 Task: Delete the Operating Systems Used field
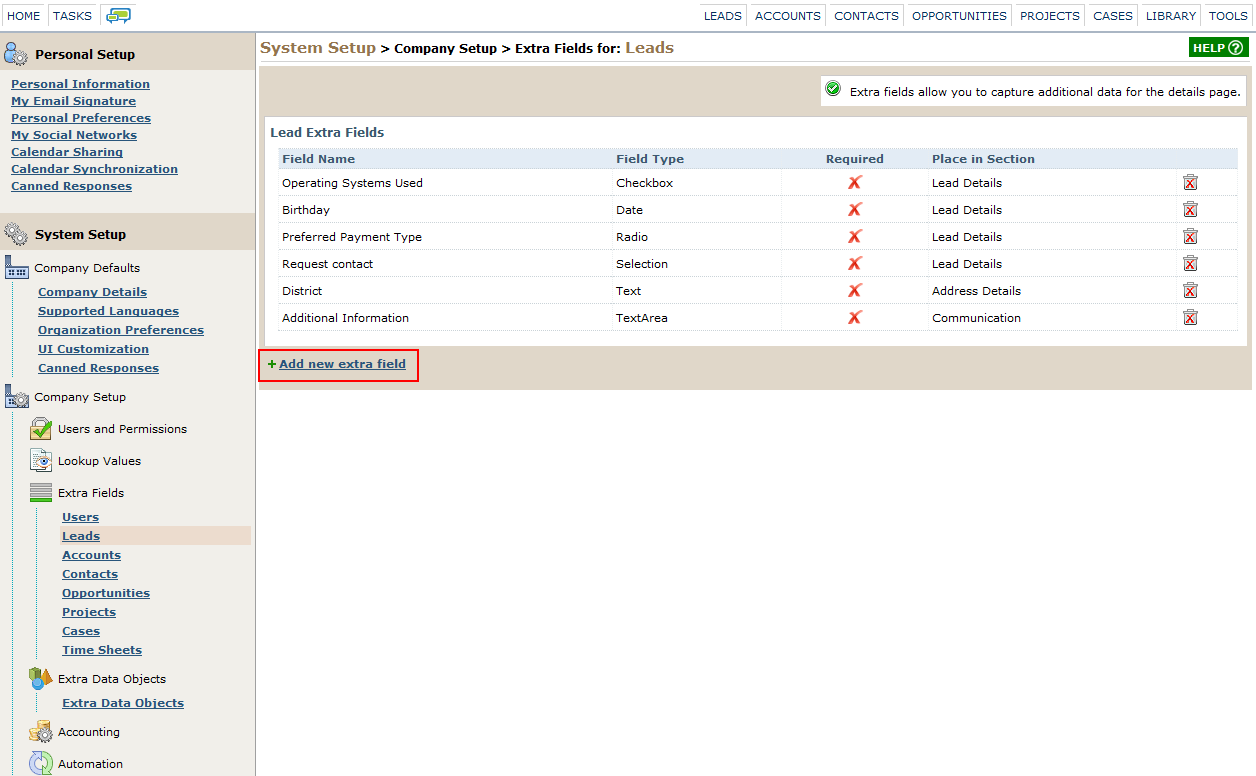(x=1190, y=182)
